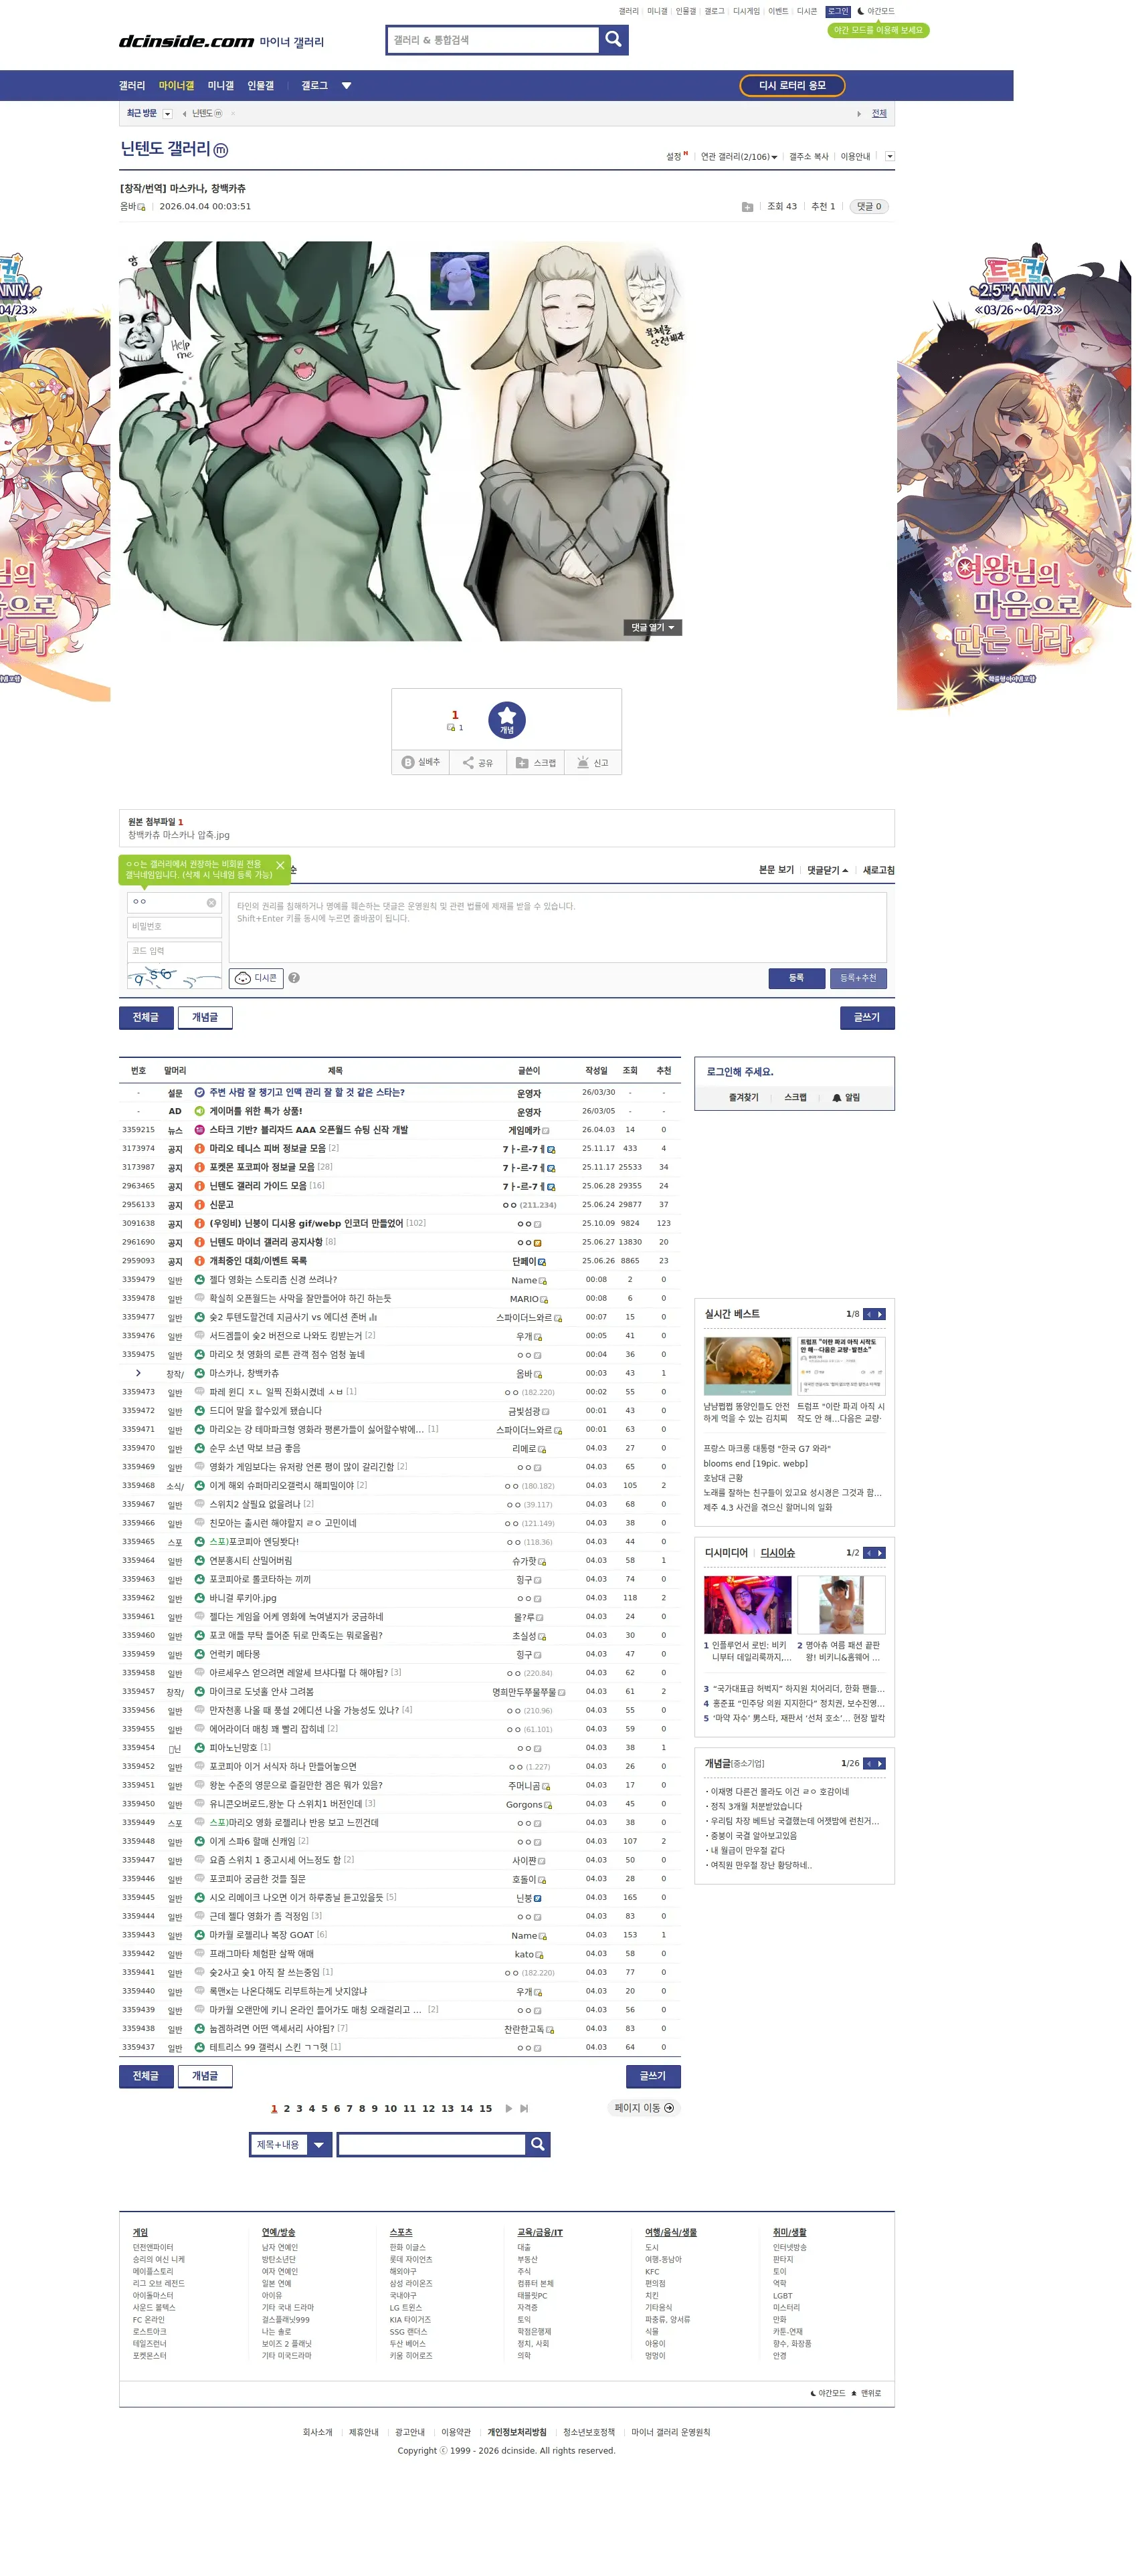The height and width of the screenshot is (2576, 1138).
Task: Open the 마리오 테니스 피버 정보글 모음 notice
Action: click(267, 1148)
